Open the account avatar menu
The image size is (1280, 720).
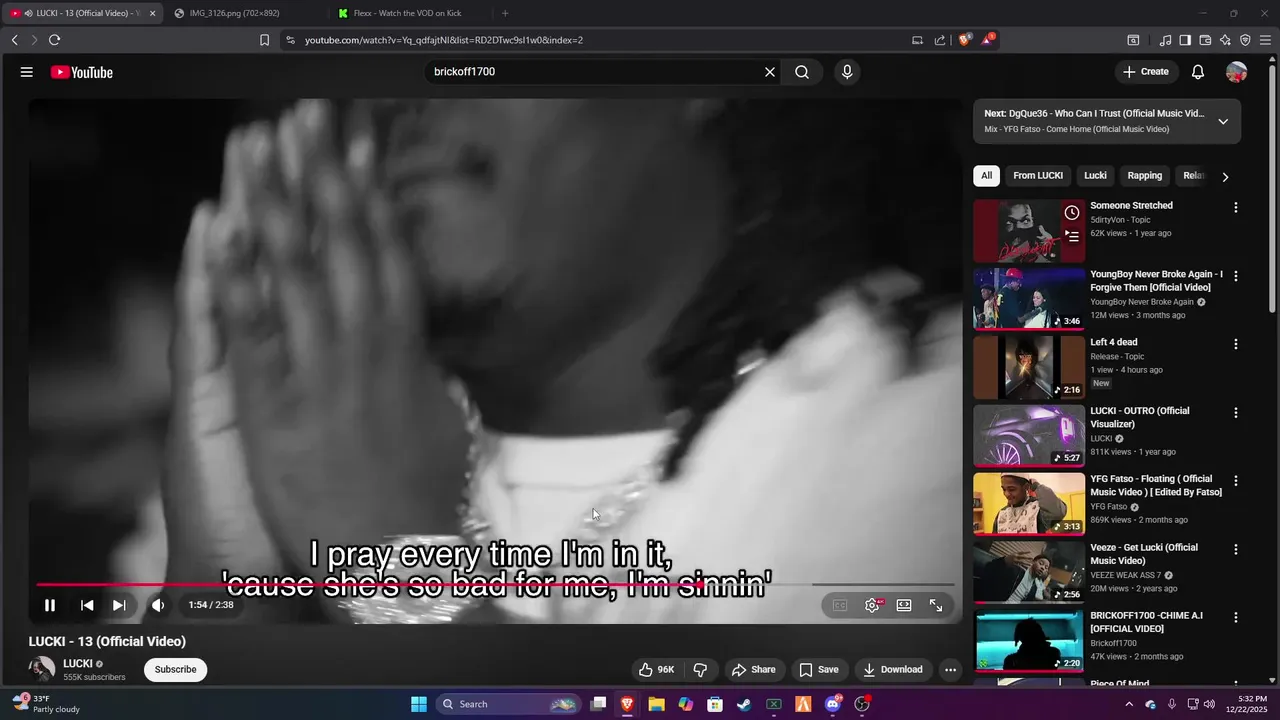coord(1237,72)
